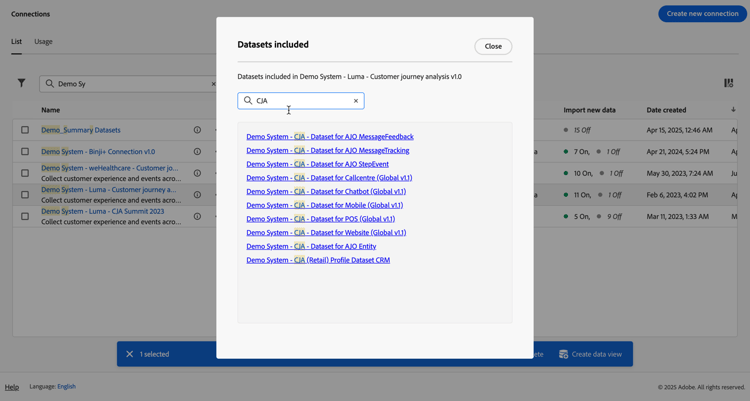Click date May 30, 2023, 7:24 AM
This screenshot has height=401, width=750.
[x=680, y=173]
